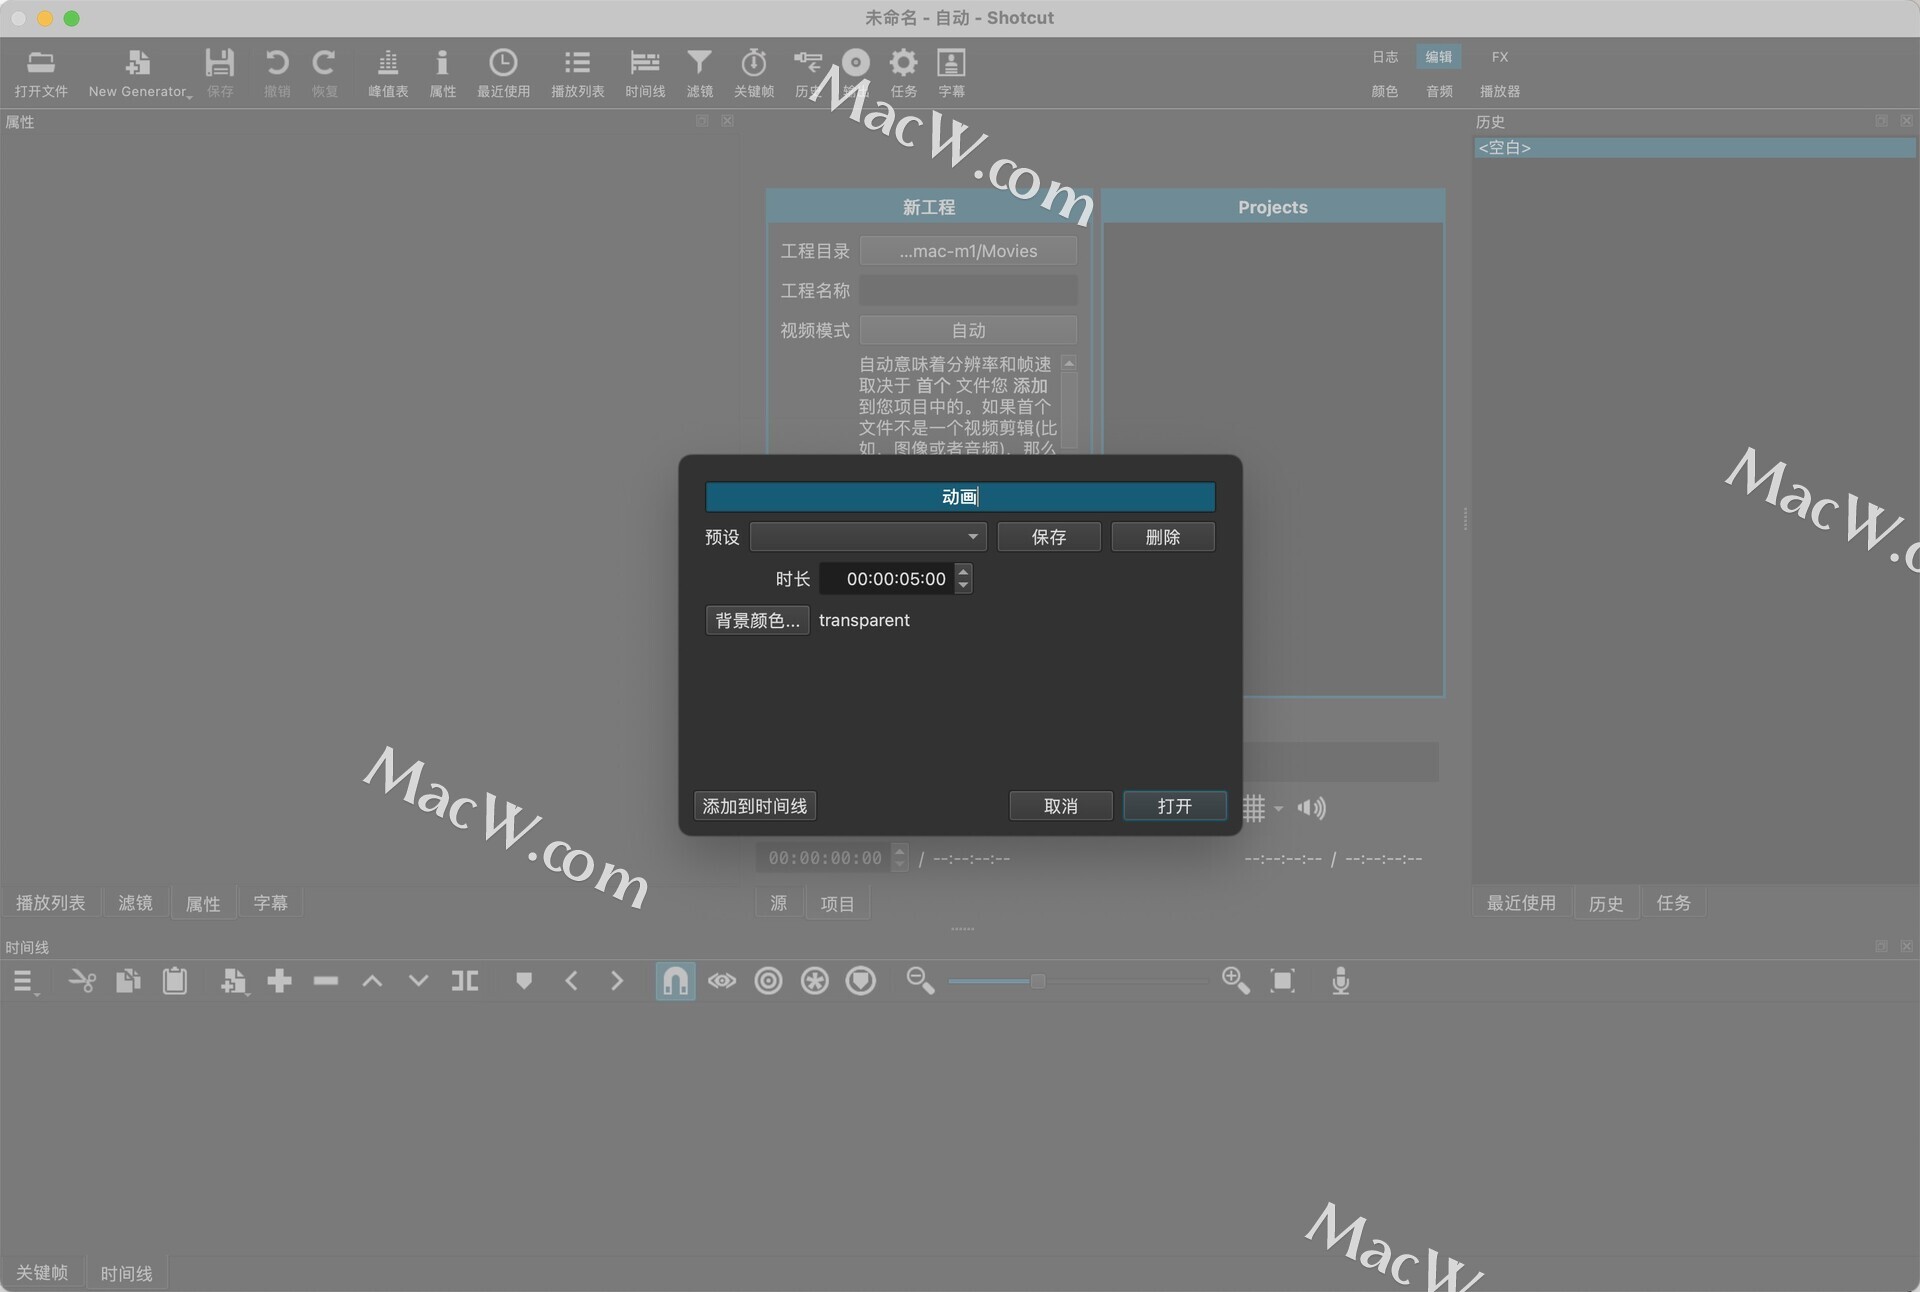Open the Playlist (播放列表) toolbar icon
This screenshot has height=1292, width=1920.
577,73
